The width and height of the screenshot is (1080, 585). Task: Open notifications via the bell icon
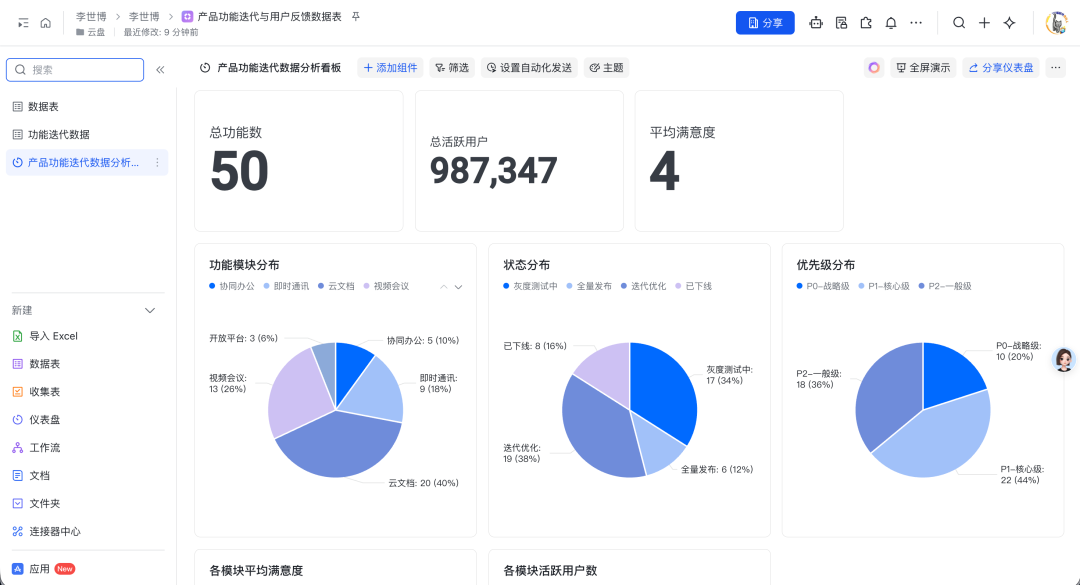(x=890, y=22)
